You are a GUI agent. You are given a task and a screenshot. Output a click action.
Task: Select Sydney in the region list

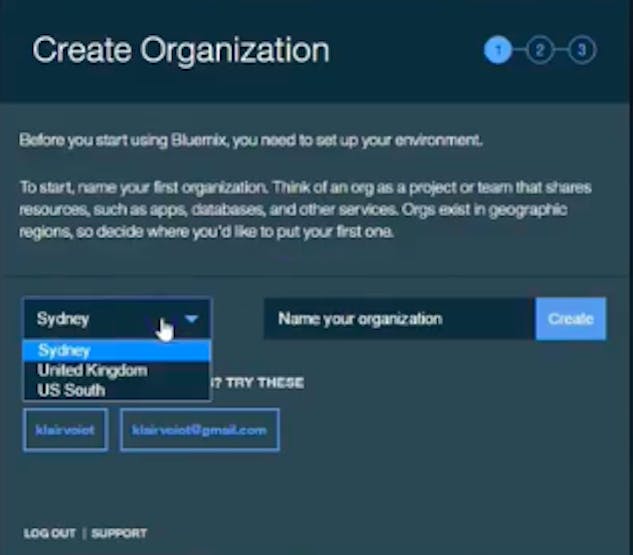117,350
